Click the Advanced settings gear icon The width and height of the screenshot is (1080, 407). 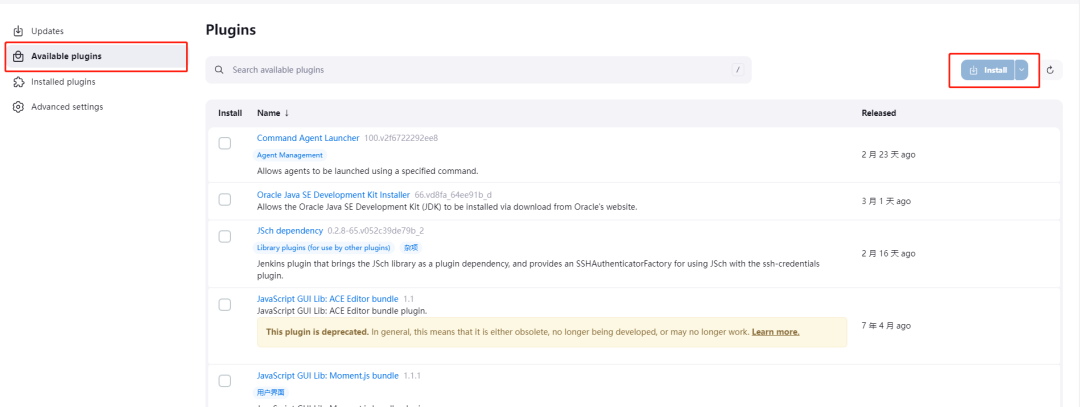pyautogui.click(x=19, y=107)
